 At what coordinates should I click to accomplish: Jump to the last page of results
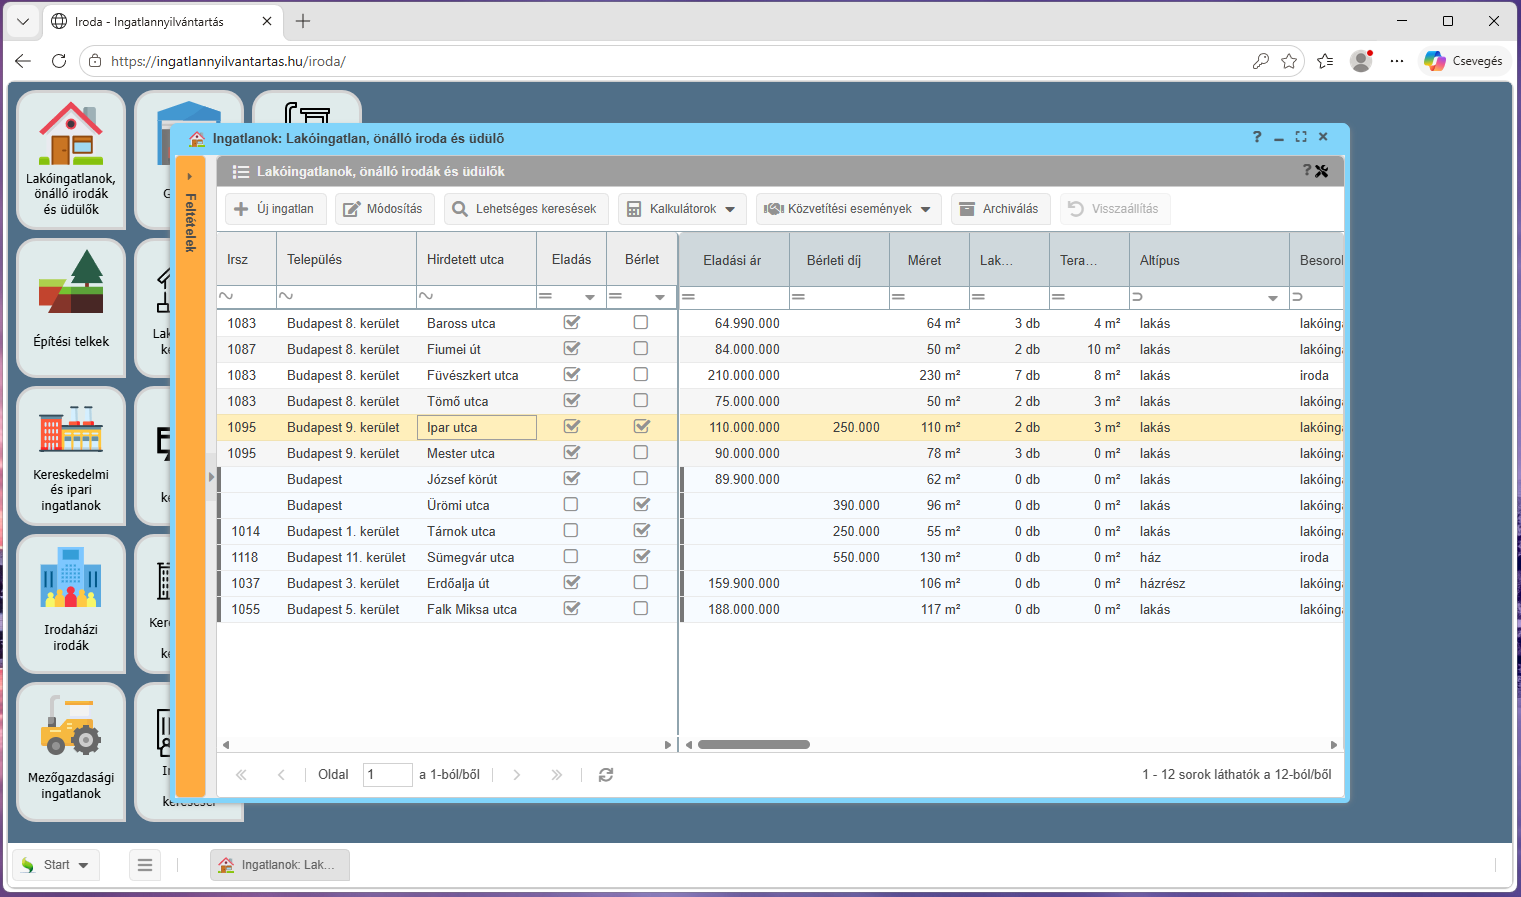click(x=557, y=775)
